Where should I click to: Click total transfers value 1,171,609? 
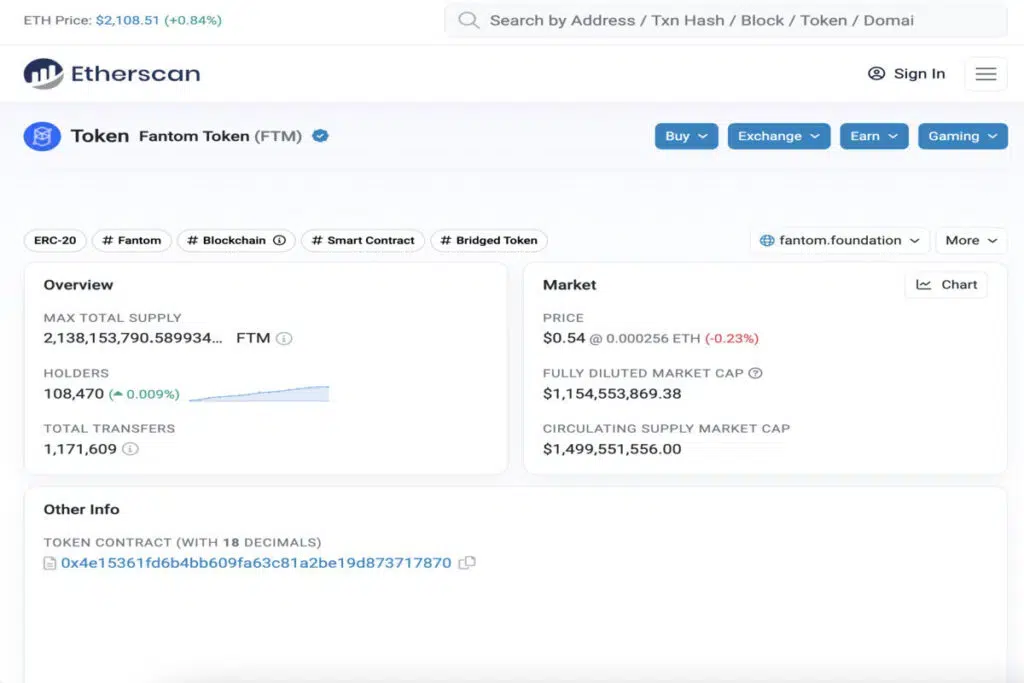80,449
